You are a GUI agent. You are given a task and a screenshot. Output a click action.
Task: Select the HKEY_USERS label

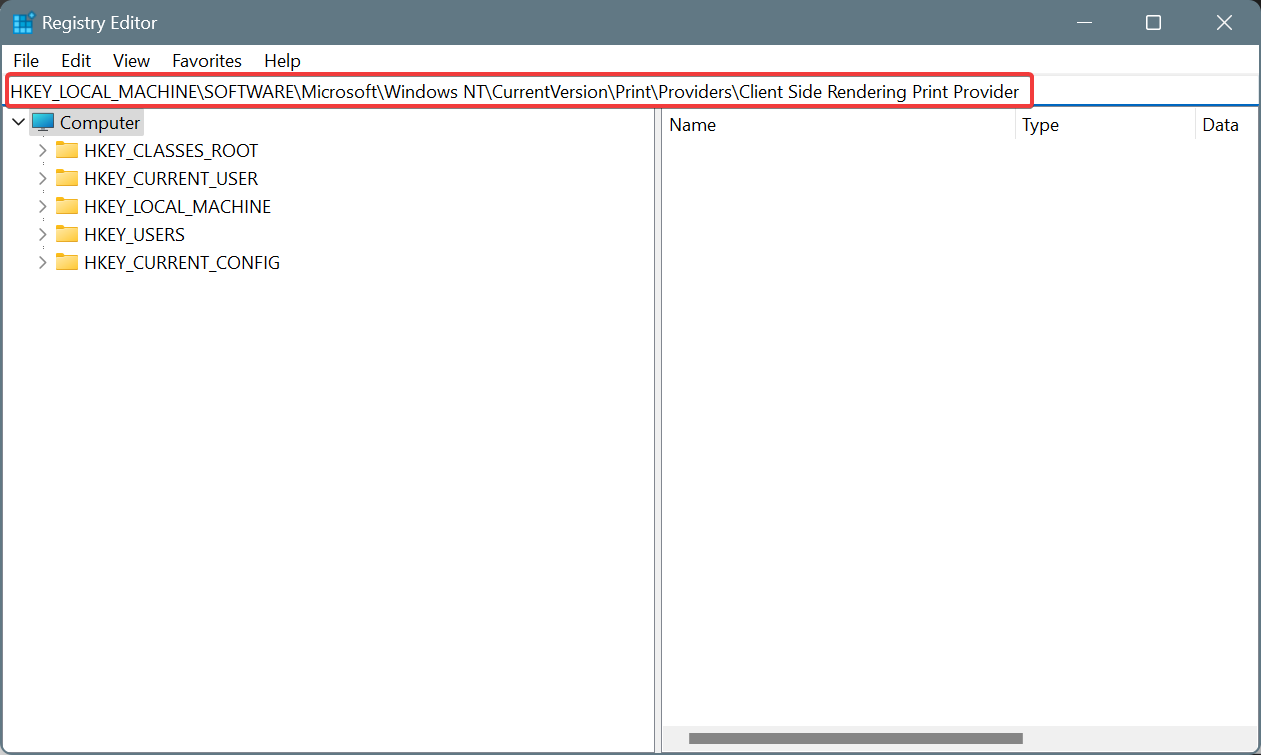tap(134, 235)
